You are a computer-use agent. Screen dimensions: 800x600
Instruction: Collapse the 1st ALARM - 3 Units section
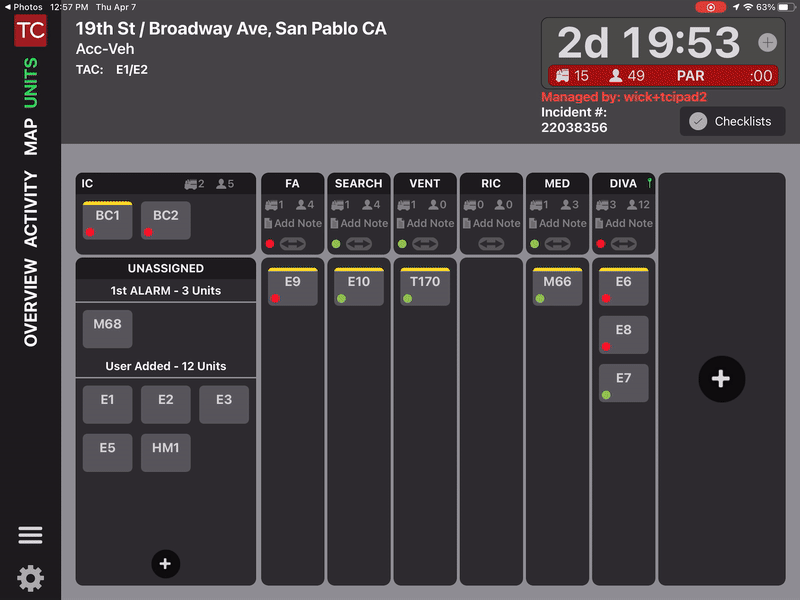coord(166,290)
